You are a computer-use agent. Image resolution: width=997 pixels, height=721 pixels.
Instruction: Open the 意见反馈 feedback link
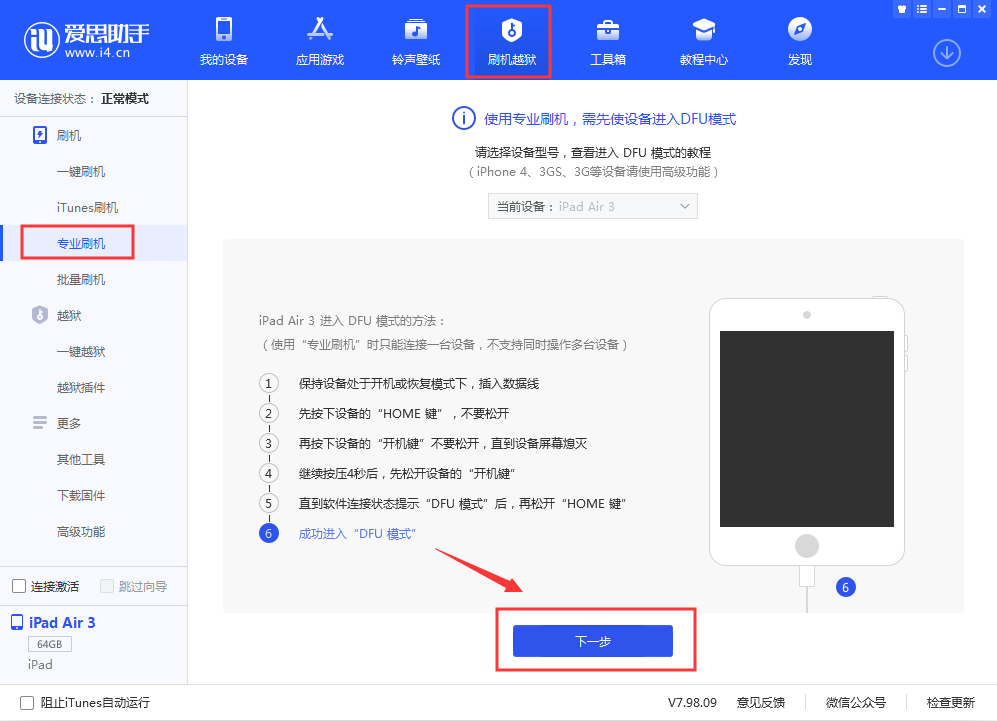(x=762, y=702)
